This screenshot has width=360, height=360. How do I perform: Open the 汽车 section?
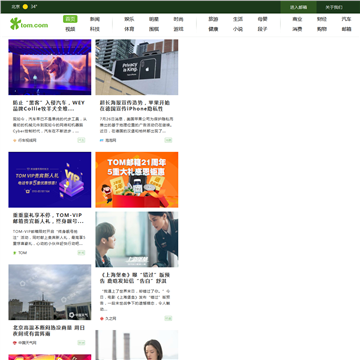tap(346, 19)
